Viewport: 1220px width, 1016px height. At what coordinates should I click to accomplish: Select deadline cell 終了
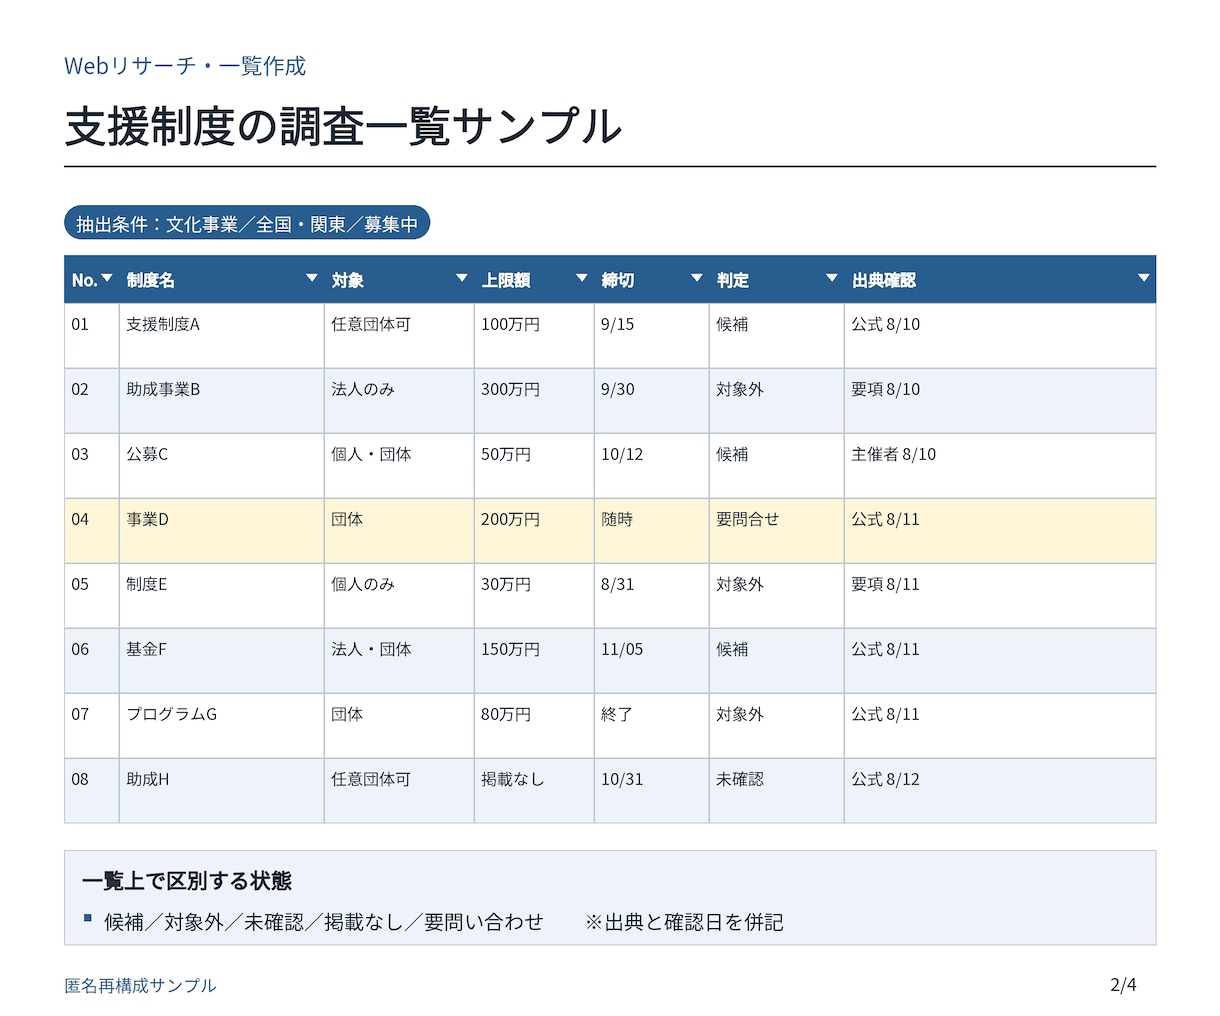tap(652, 725)
